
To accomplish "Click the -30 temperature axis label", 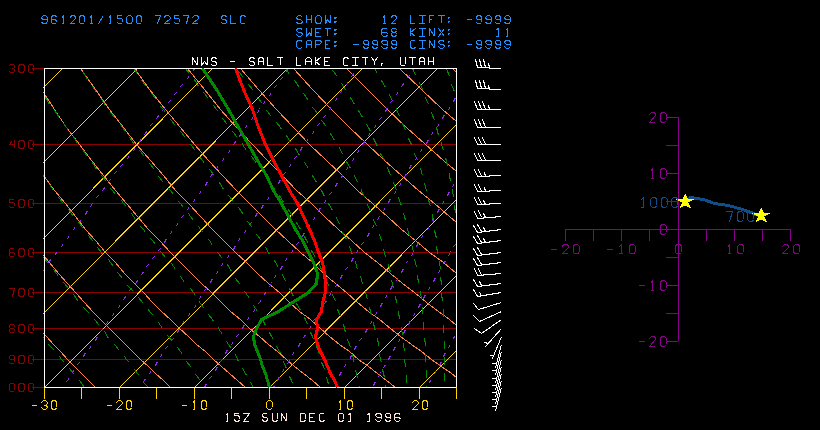I will click(x=44, y=405).
